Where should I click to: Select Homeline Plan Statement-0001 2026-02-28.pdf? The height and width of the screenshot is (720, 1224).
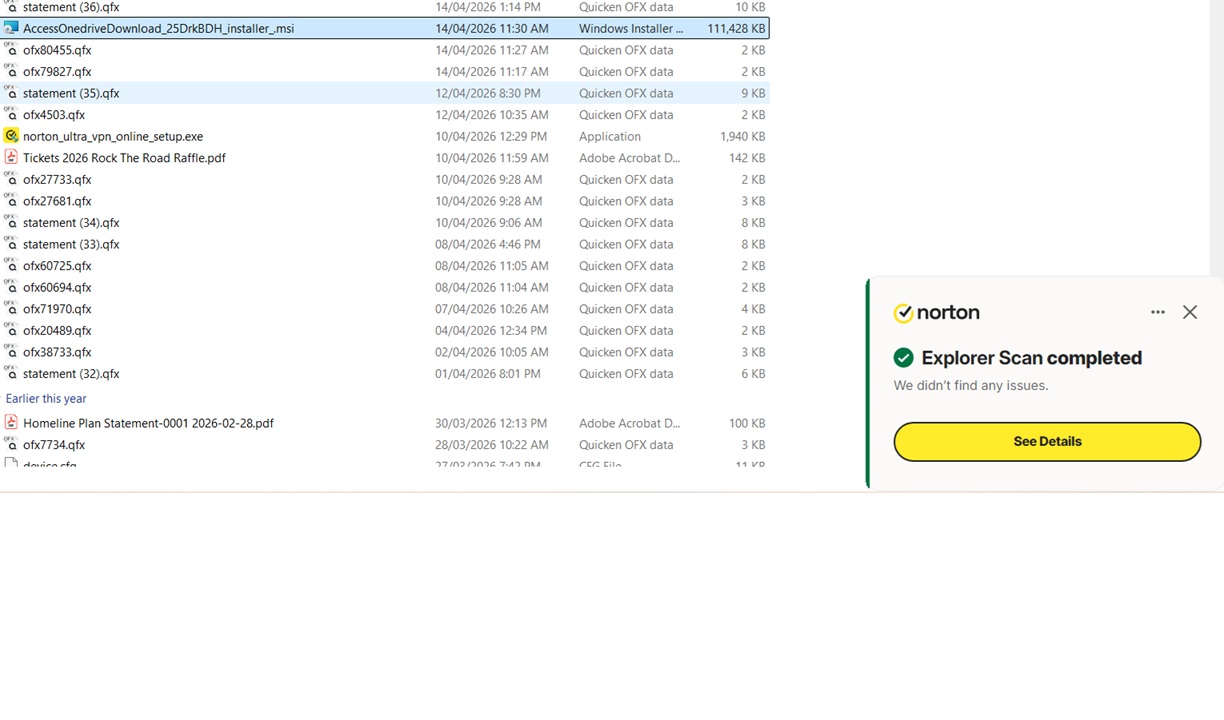pos(148,423)
